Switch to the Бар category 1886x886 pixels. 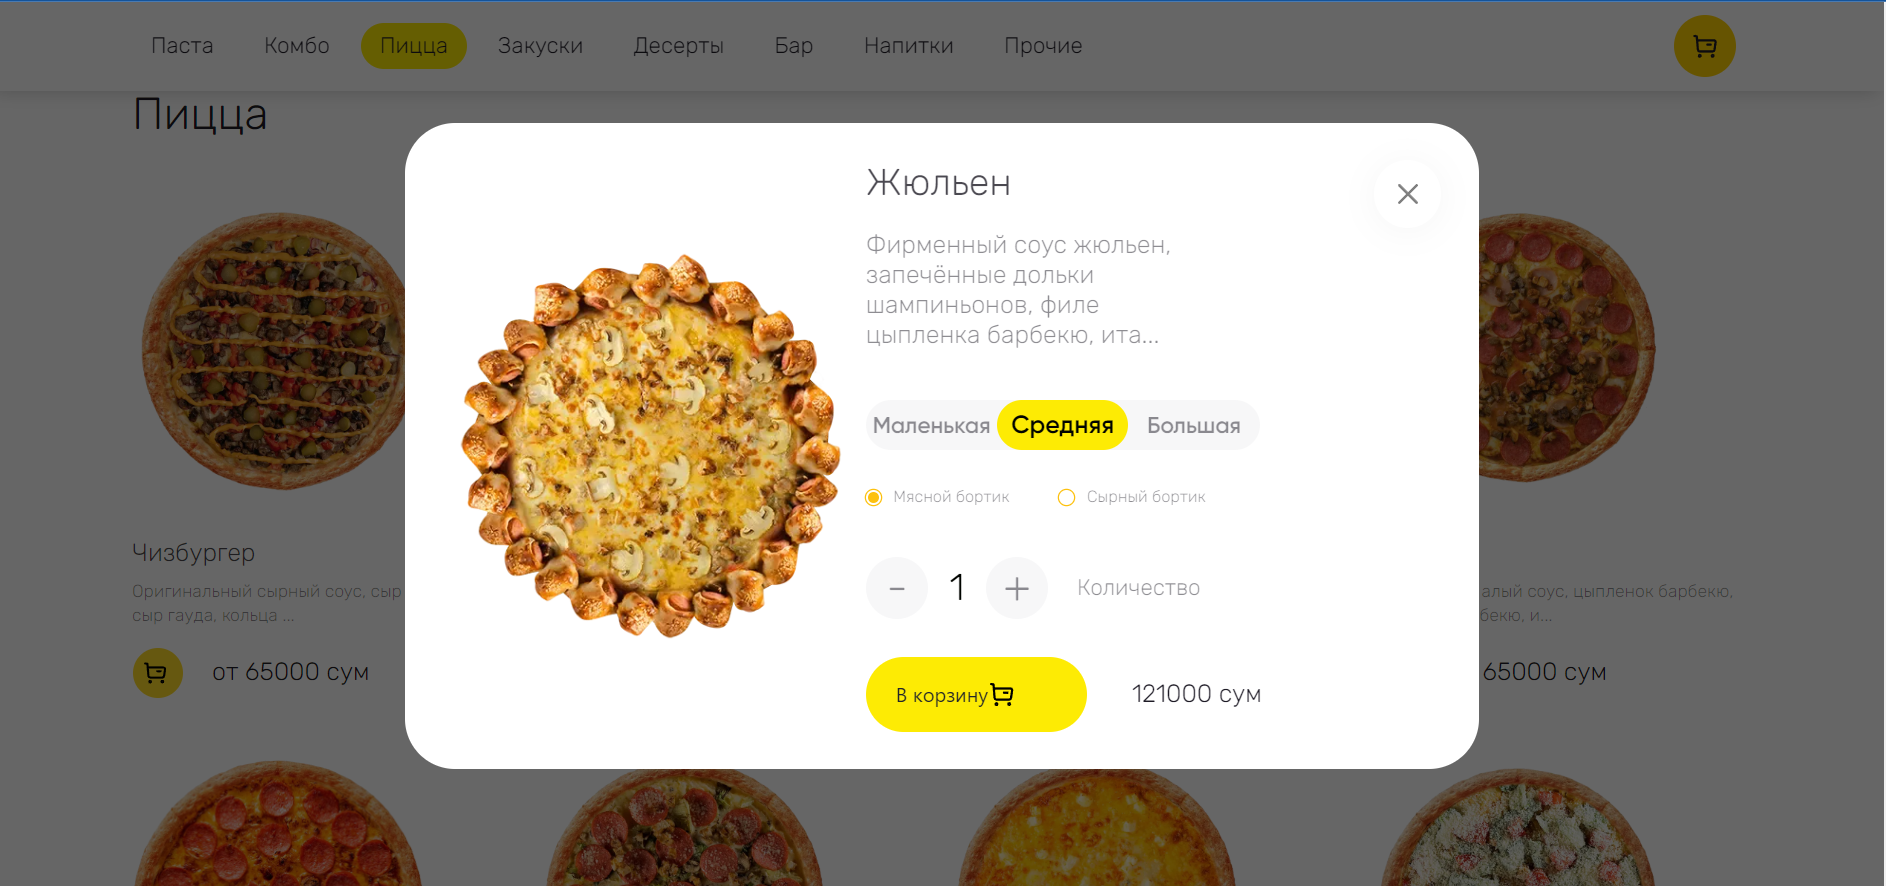point(794,46)
